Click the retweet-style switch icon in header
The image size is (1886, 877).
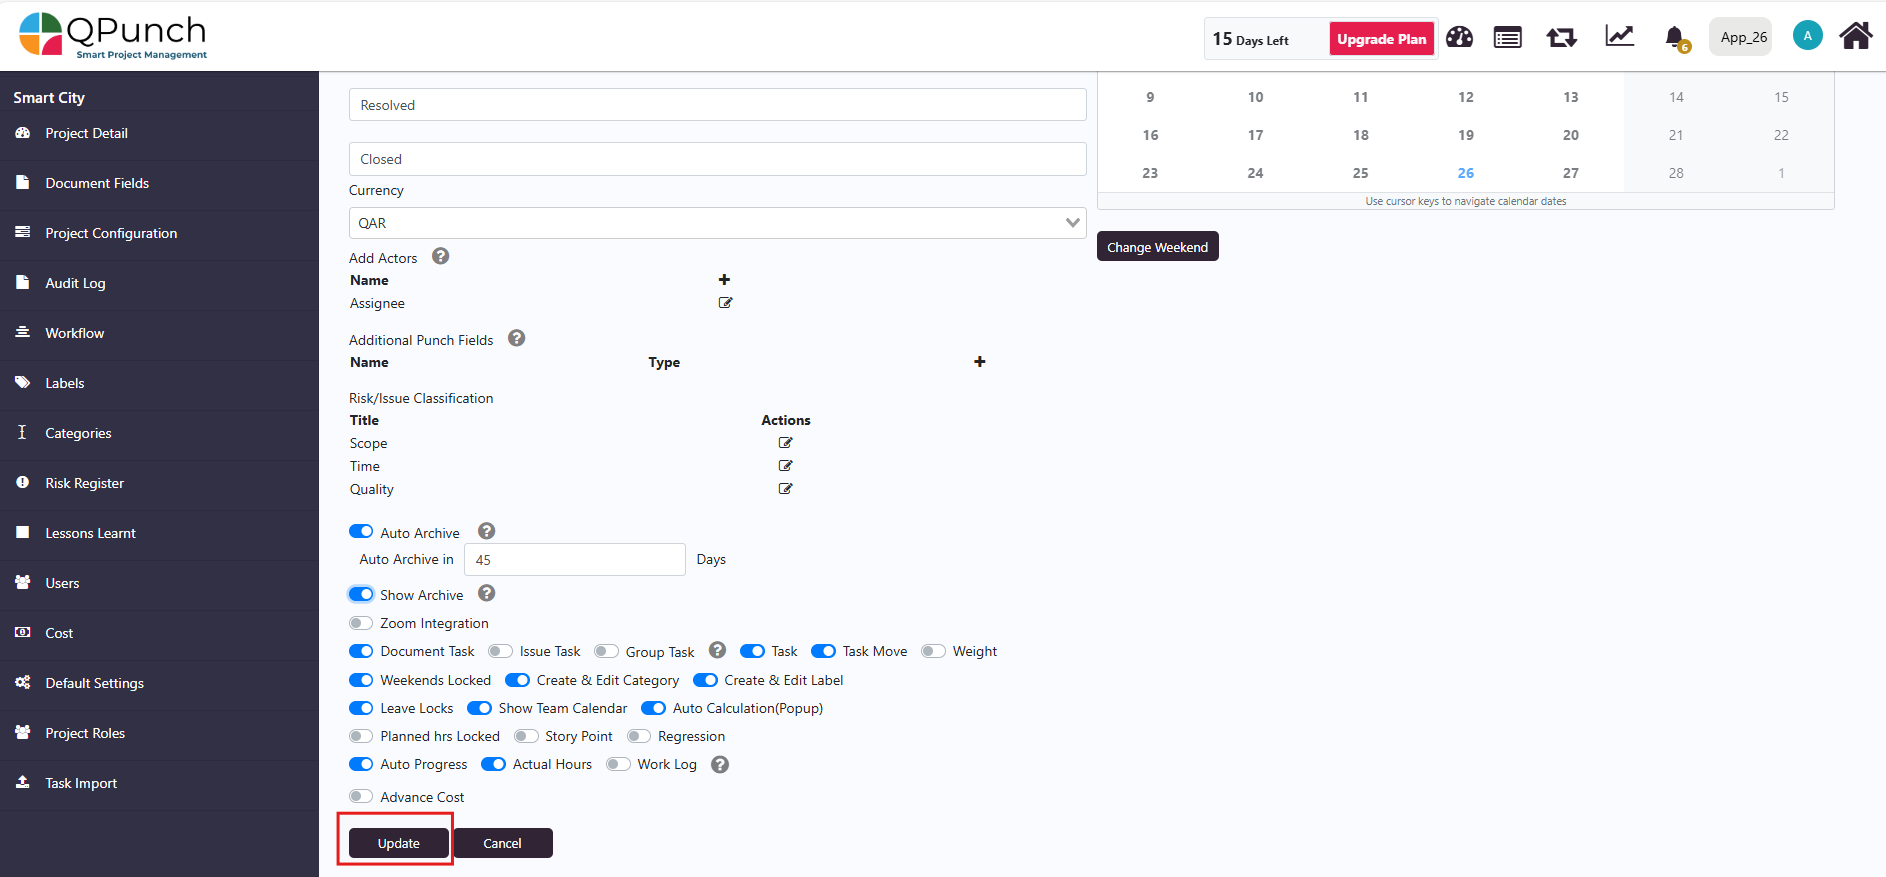(x=1562, y=38)
